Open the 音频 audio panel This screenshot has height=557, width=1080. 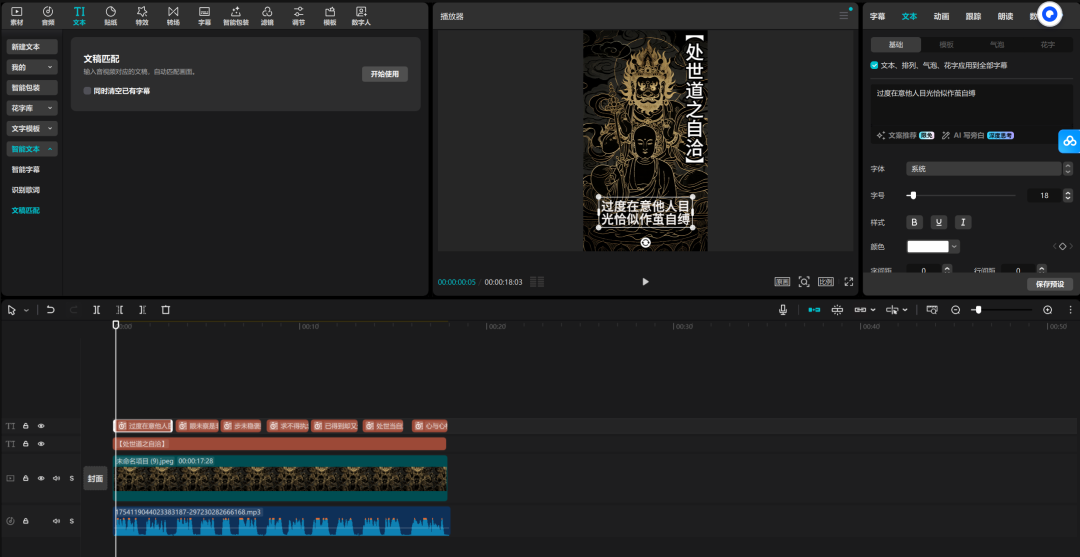(48, 15)
